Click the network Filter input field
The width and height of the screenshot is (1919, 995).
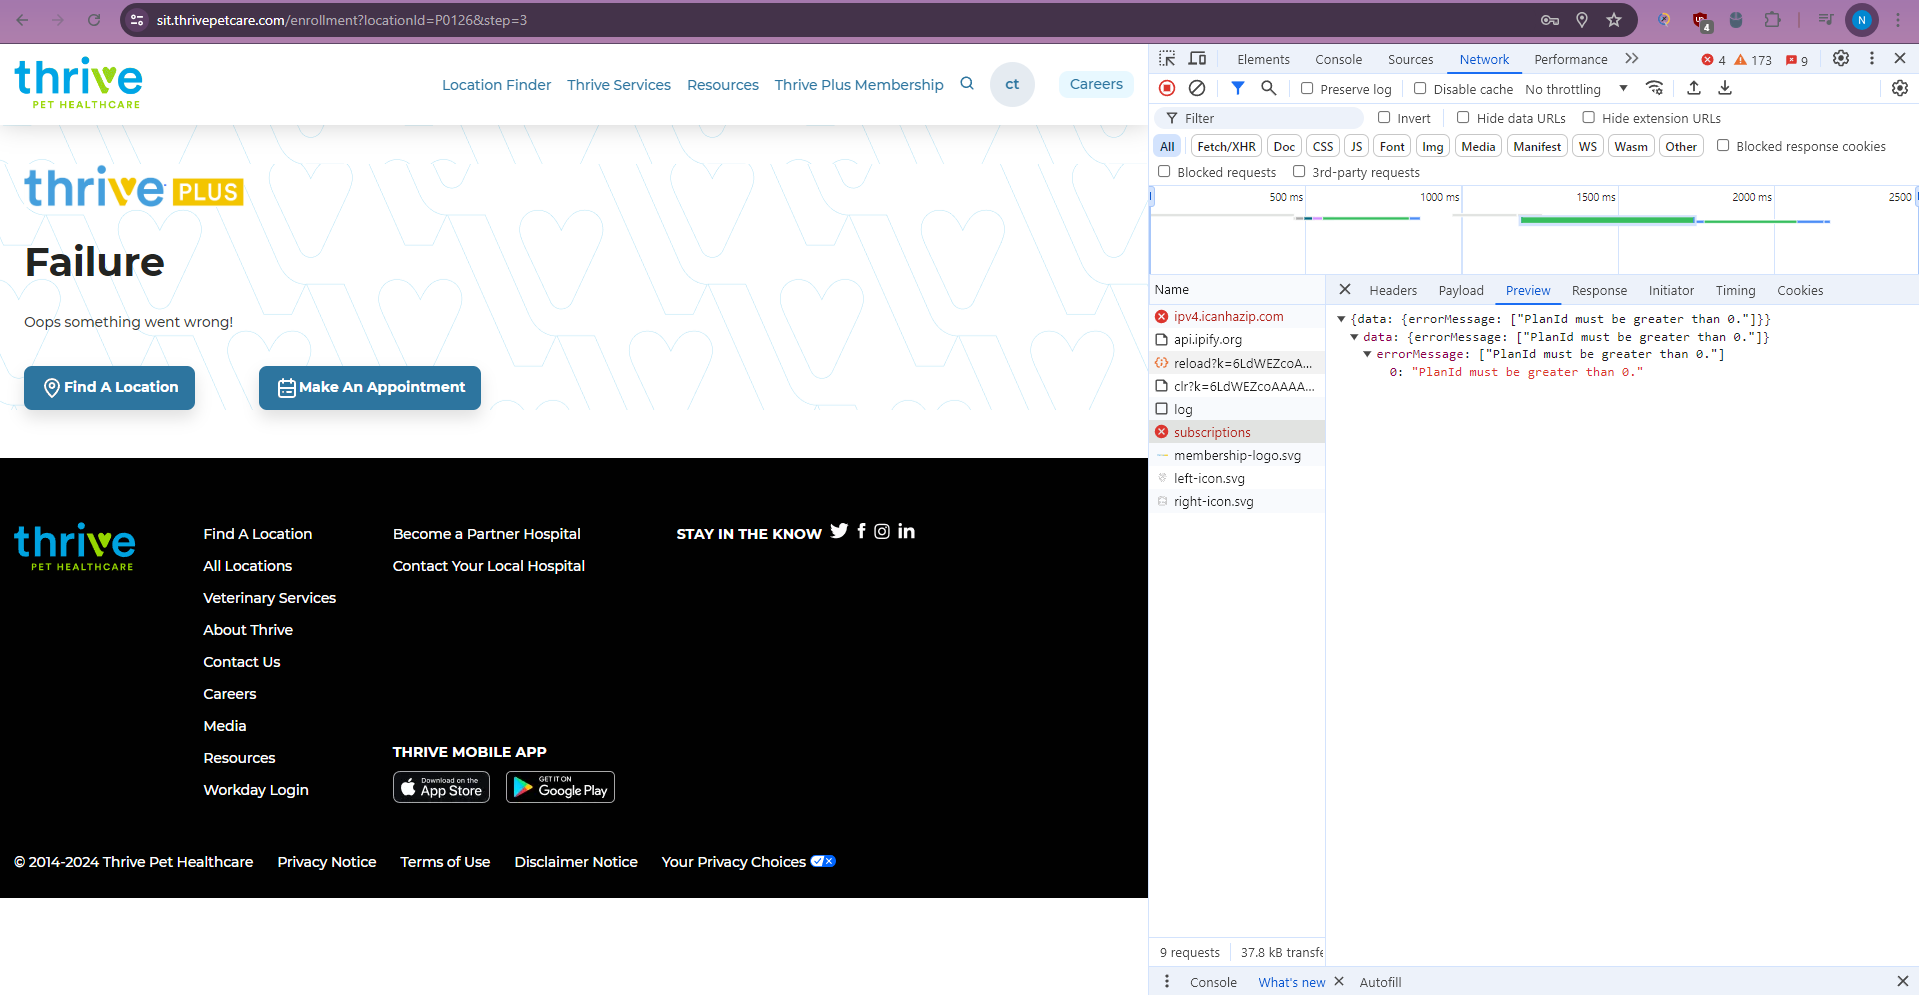tap(1258, 118)
